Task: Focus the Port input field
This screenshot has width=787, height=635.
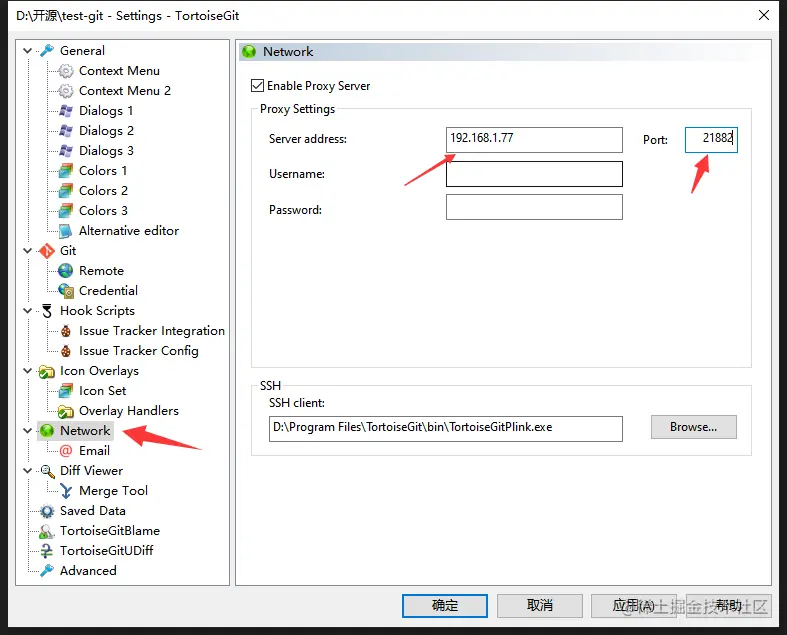Action: point(711,140)
